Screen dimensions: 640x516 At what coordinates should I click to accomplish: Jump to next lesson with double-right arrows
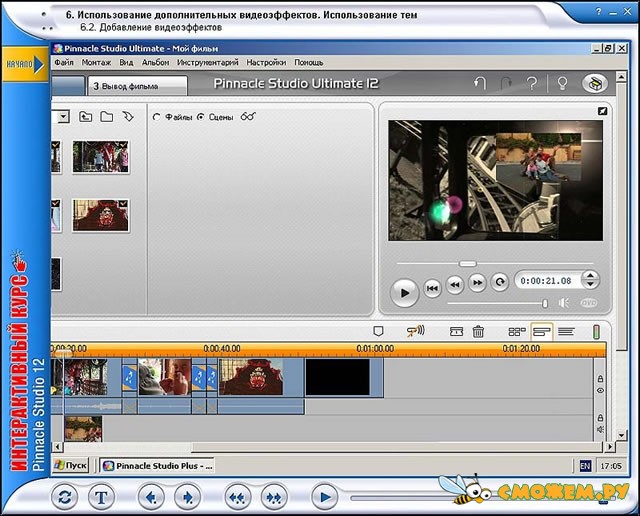[x=274, y=497]
